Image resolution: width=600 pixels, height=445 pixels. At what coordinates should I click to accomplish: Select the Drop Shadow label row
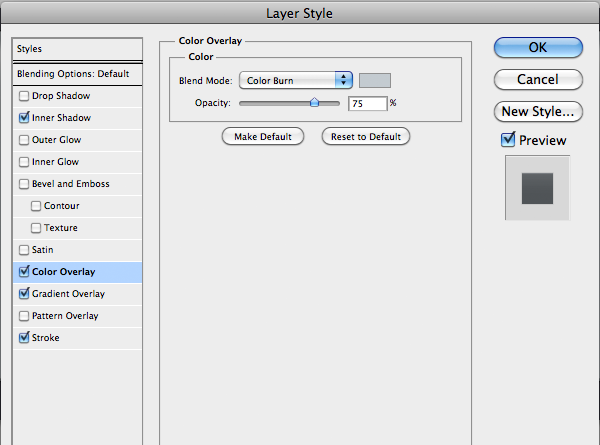coord(78,96)
